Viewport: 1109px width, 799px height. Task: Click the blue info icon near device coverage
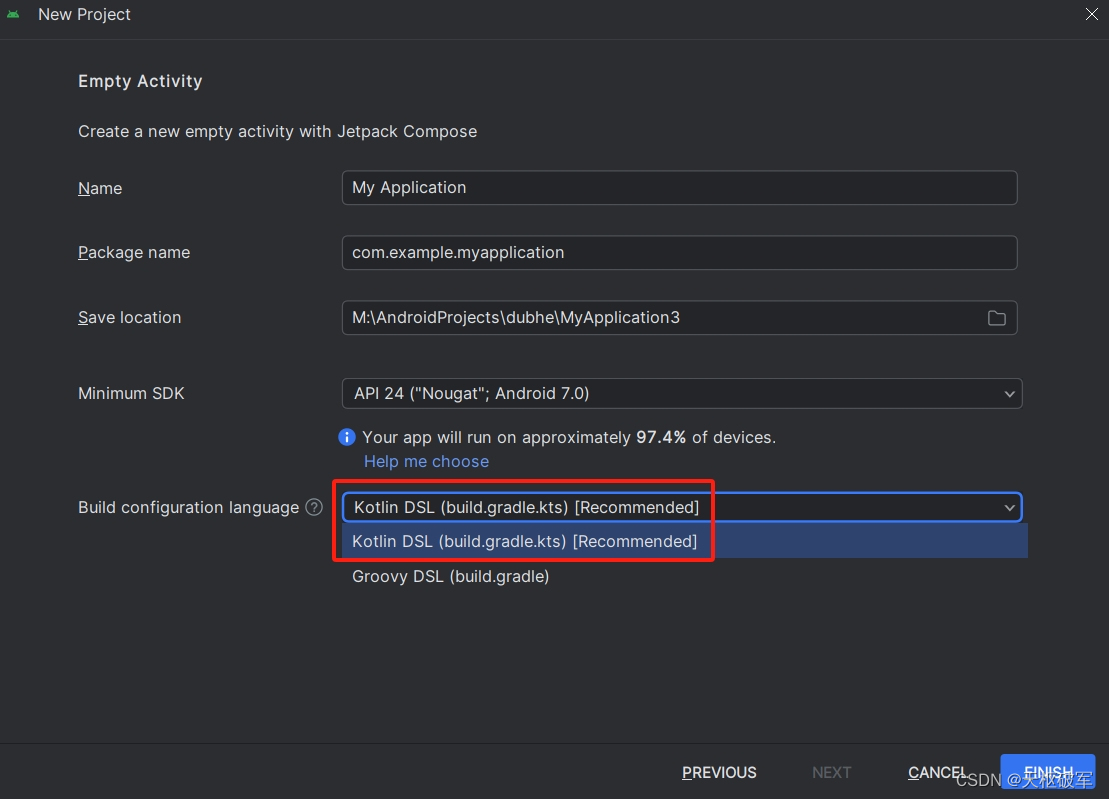pos(346,437)
